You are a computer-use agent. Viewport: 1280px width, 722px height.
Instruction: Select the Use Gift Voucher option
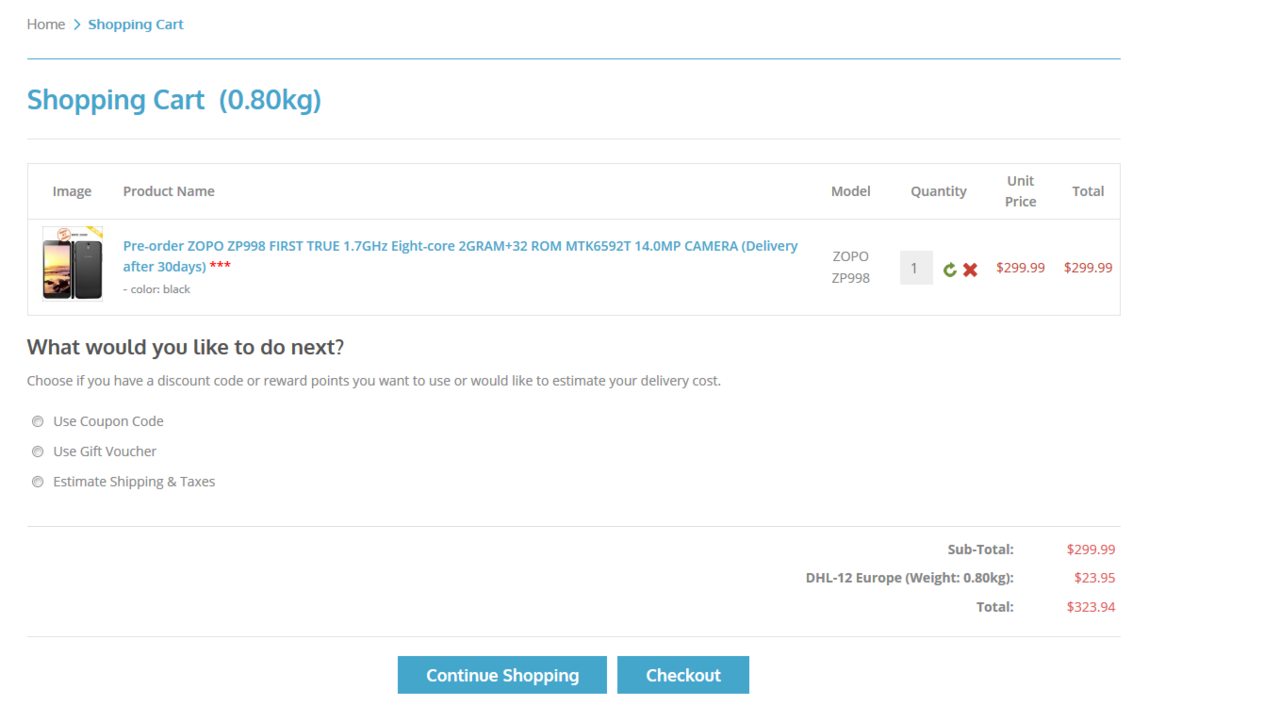38,451
